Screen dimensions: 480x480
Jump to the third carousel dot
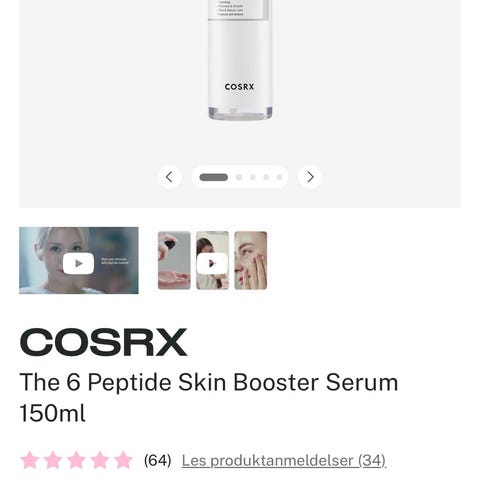click(253, 177)
